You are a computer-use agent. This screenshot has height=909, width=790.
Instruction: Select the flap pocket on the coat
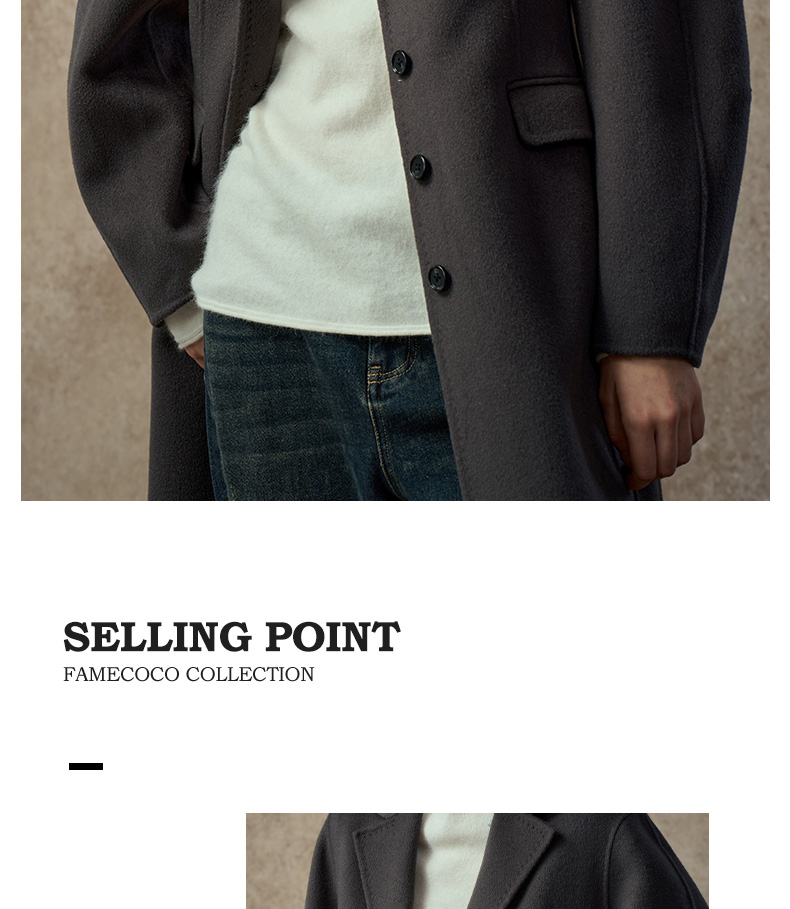(x=550, y=112)
